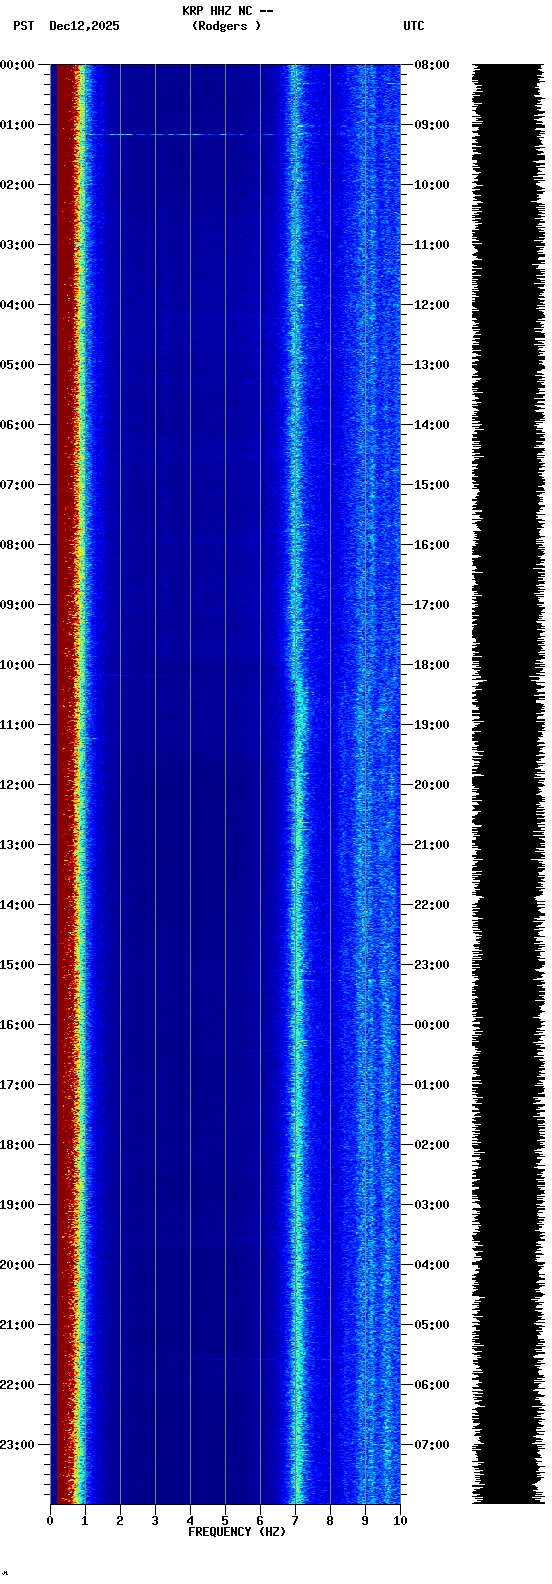Click the 12:00 UTC time label

click(x=431, y=305)
